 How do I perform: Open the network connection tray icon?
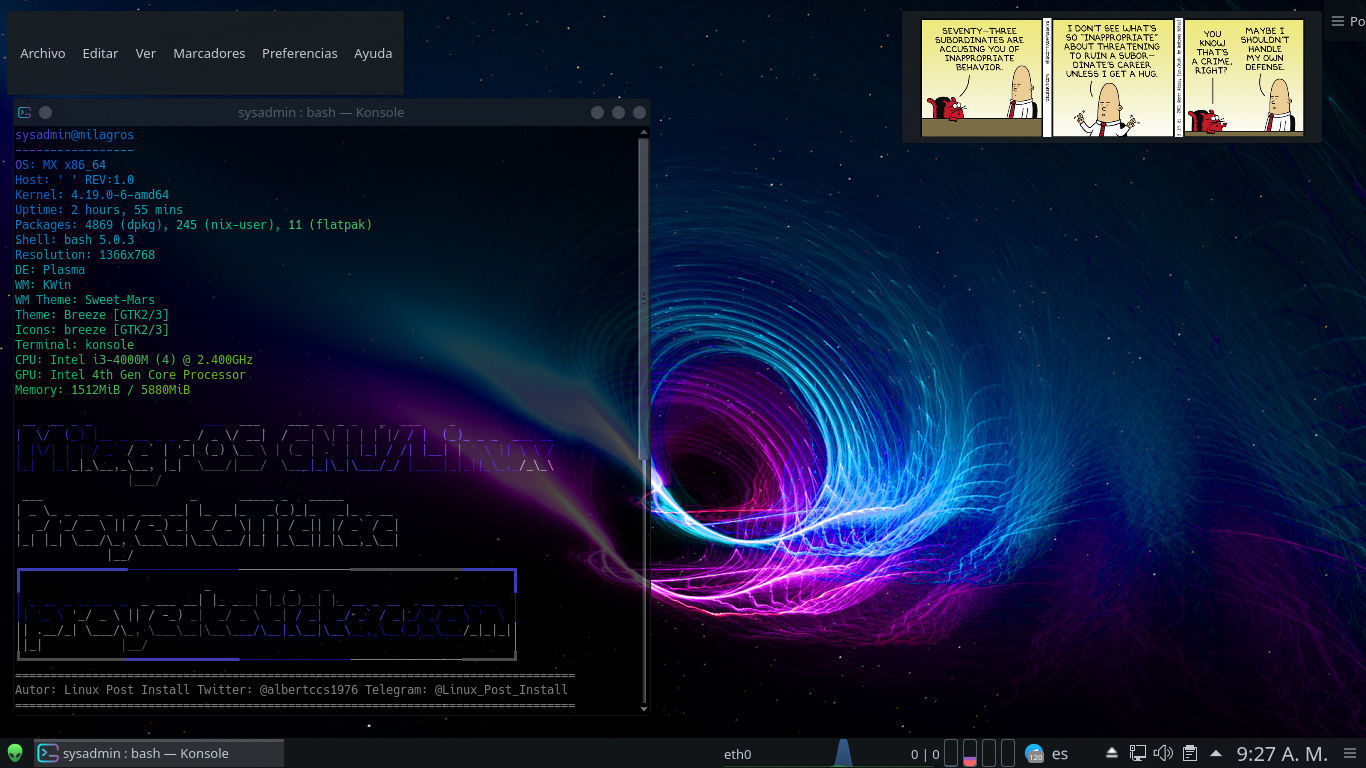coord(1138,753)
